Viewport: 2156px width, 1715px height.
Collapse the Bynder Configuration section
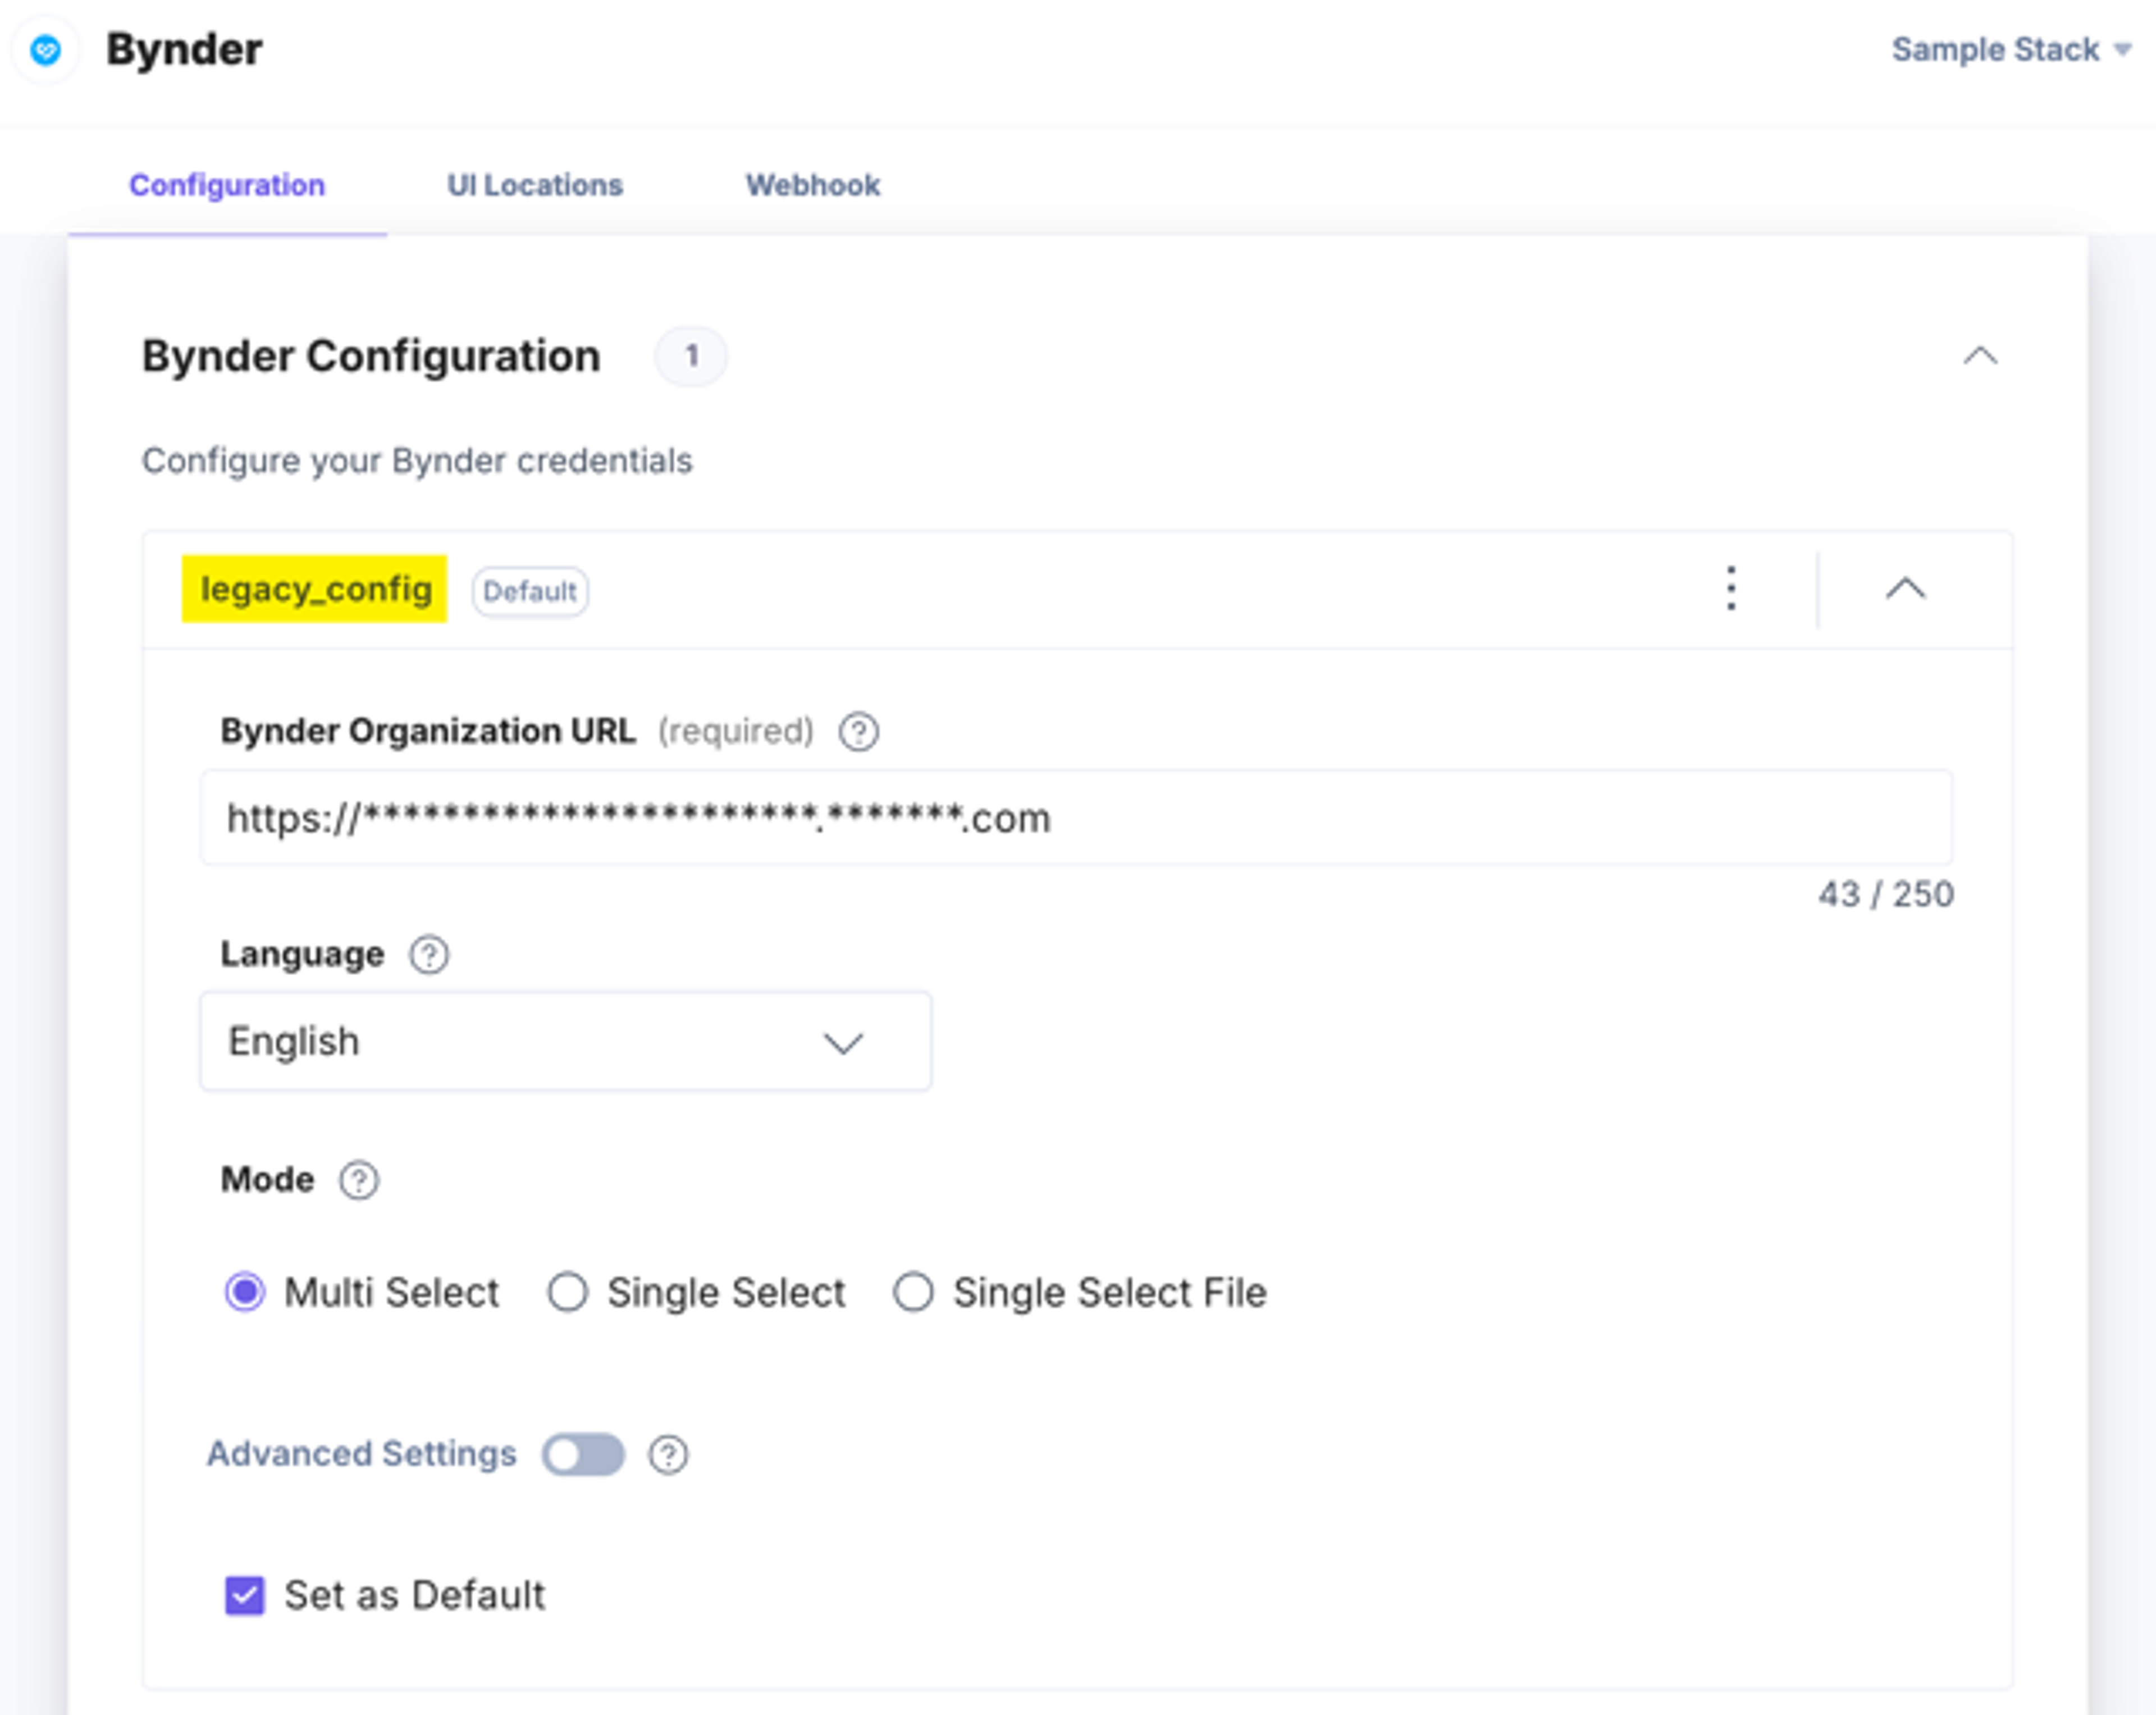point(1980,356)
